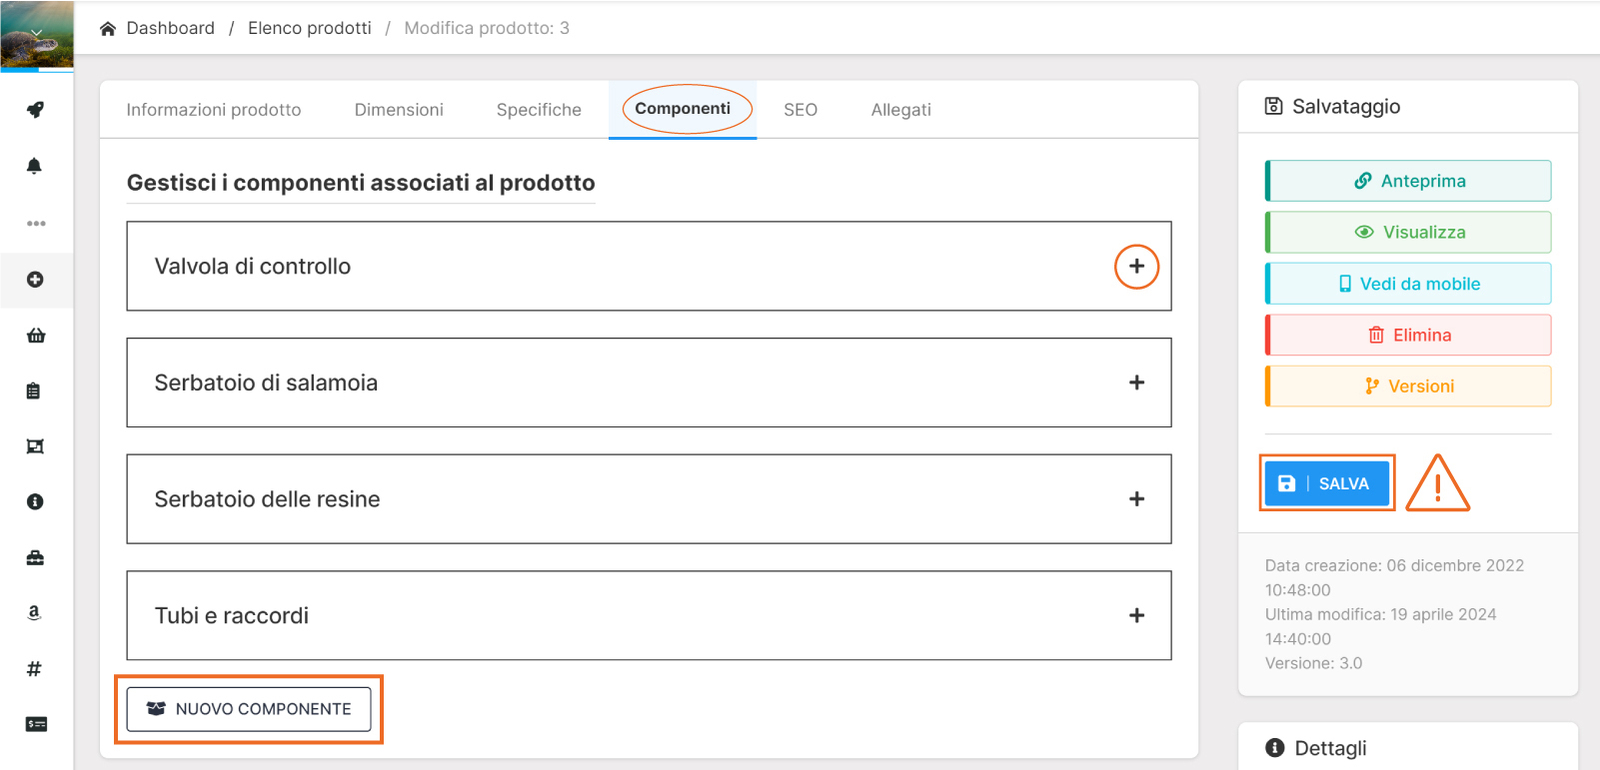This screenshot has width=1600, height=770.
Task: Switch to the Dimensioni tab
Action: coord(398,110)
